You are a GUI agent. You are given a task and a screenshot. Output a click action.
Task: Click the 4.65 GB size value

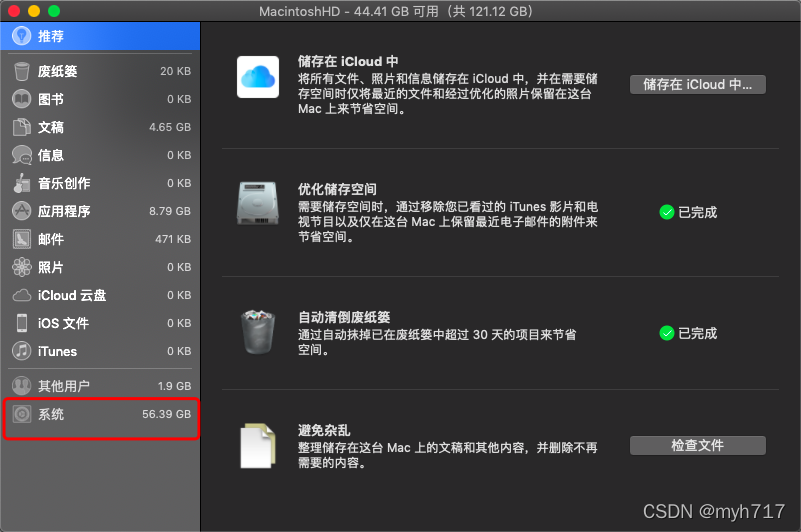(x=170, y=127)
